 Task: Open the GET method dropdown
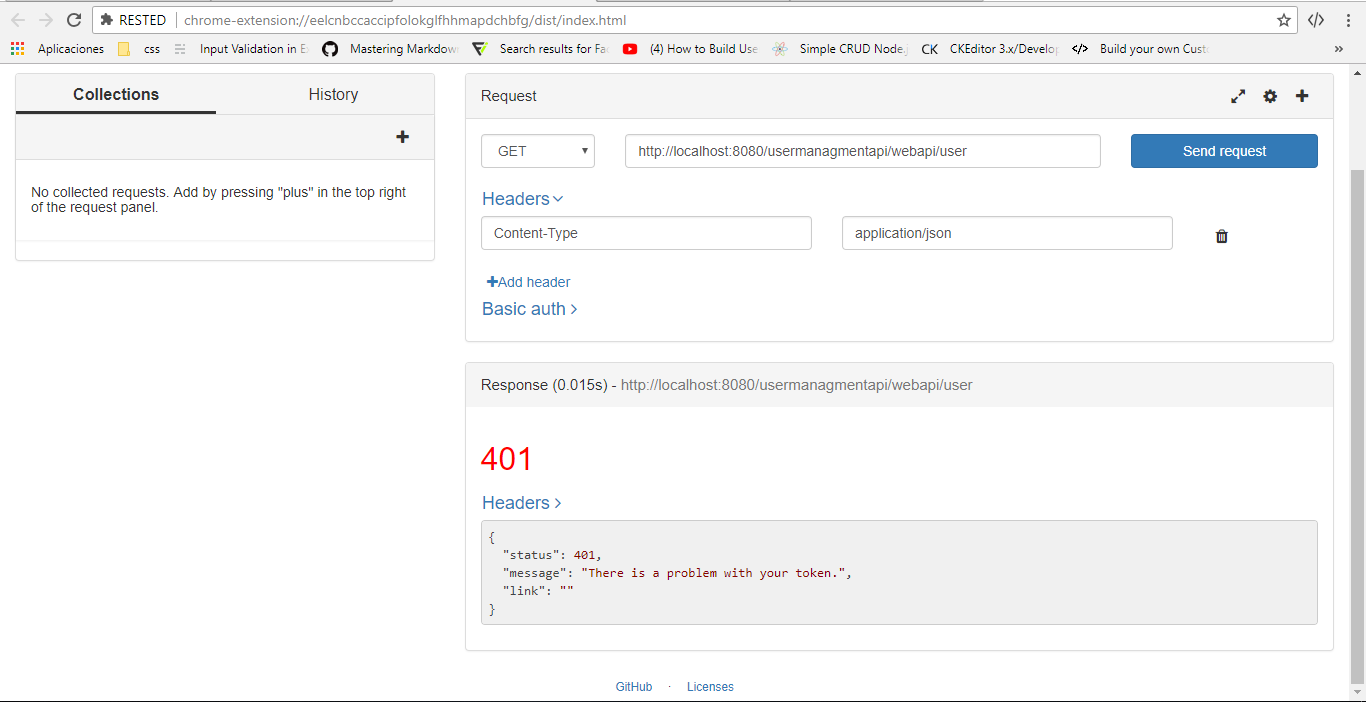(537, 150)
